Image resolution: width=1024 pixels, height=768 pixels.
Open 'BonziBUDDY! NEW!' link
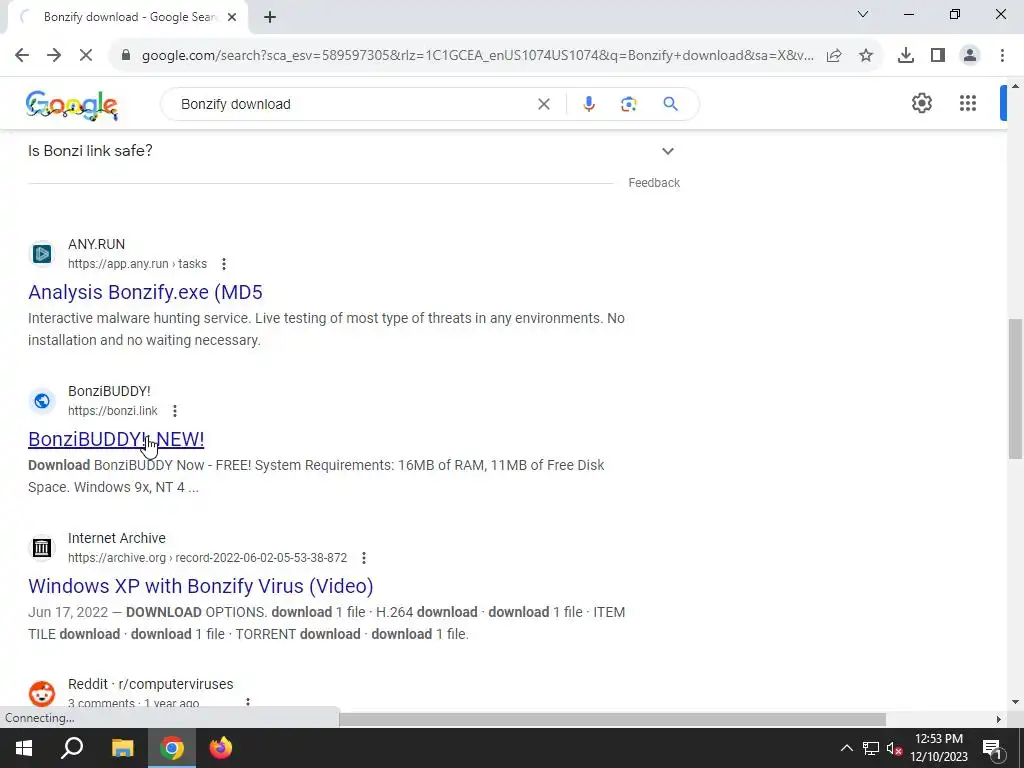pos(116,439)
